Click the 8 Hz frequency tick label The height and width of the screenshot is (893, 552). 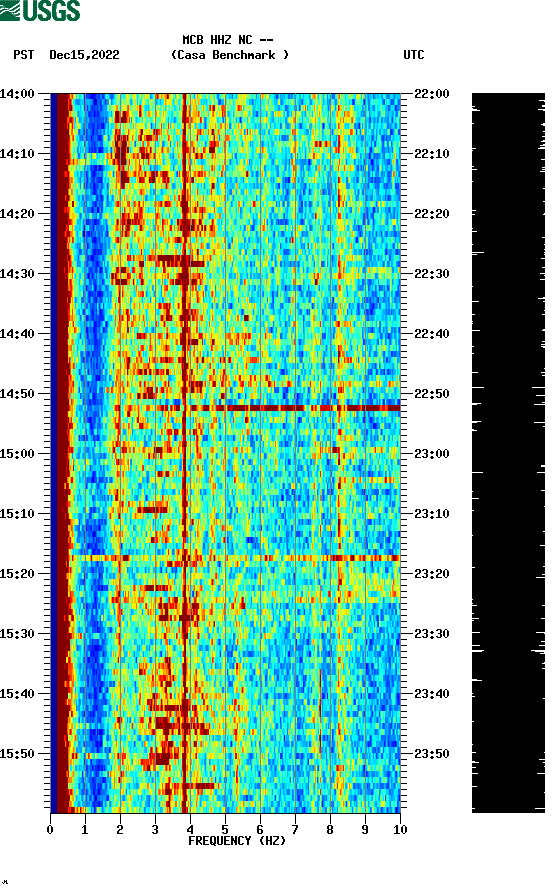click(x=330, y=830)
